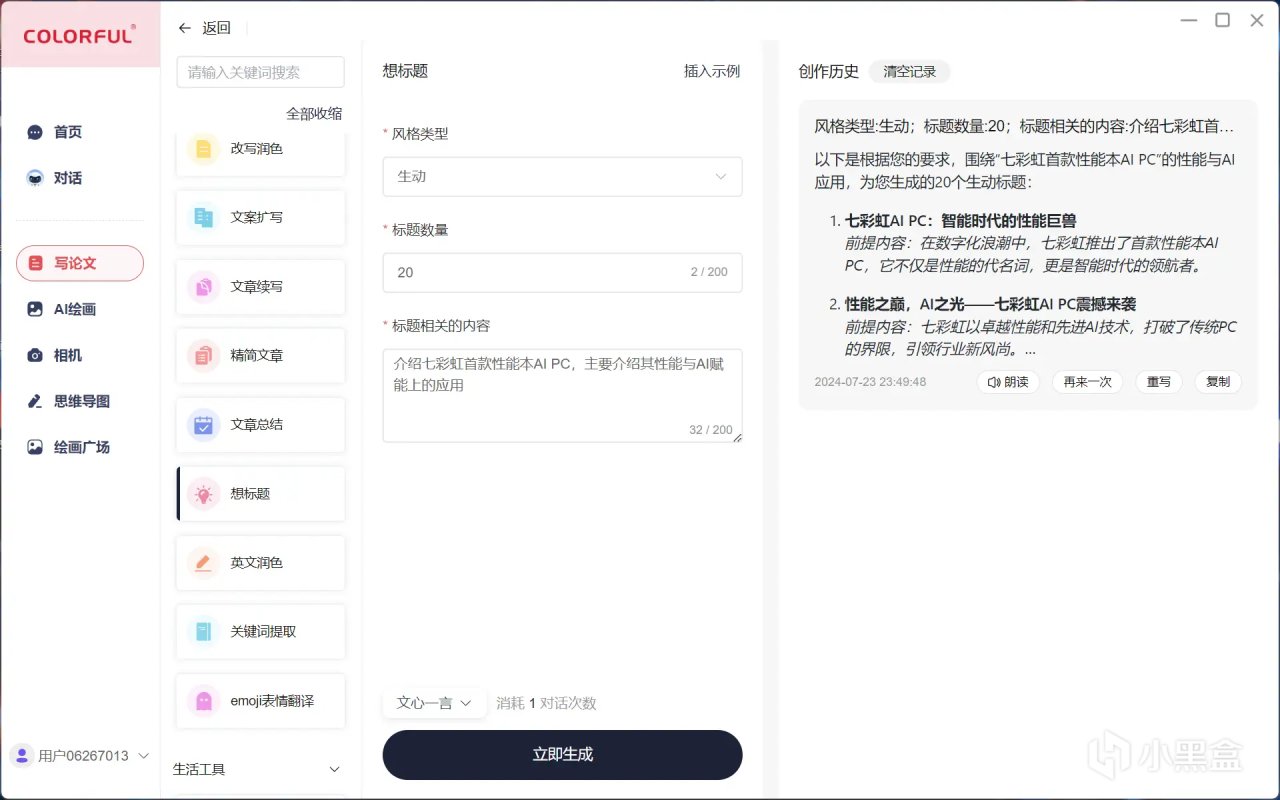Image resolution: width=1280 pixels, height=800 pixels.
Task: Click the timestamp 2024-07-23 23:49:48
Action: [870, 382]
